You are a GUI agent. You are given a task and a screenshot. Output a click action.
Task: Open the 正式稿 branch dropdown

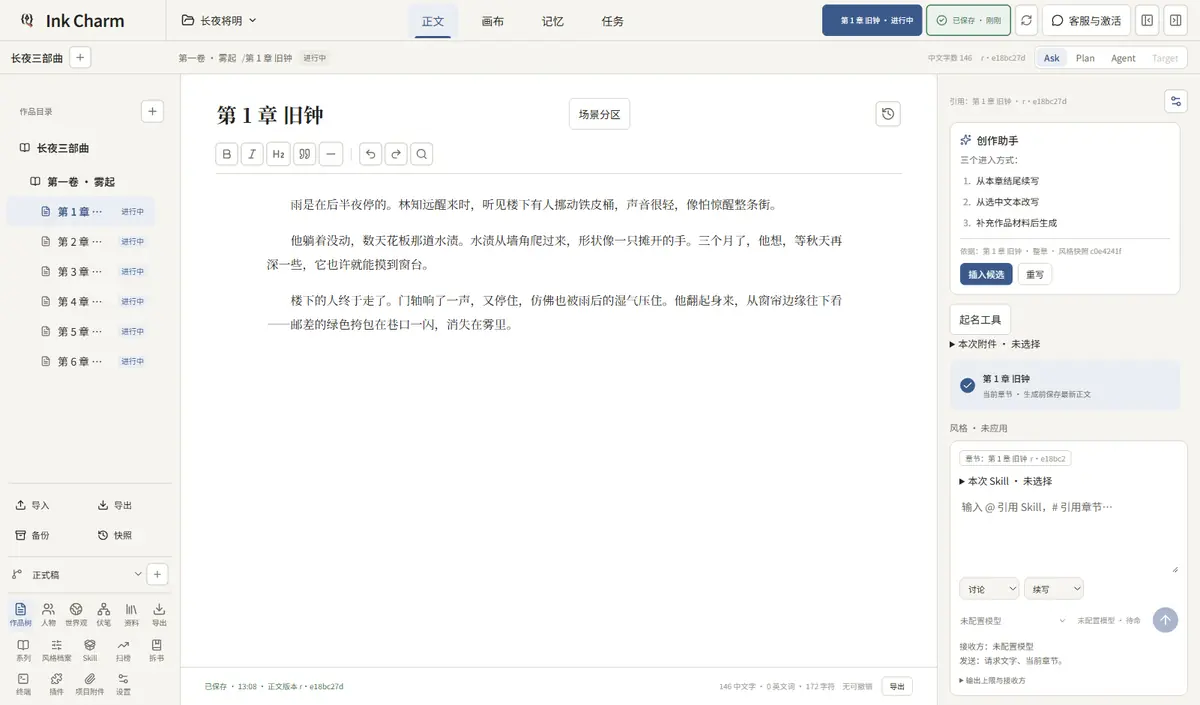coord(77,575)
